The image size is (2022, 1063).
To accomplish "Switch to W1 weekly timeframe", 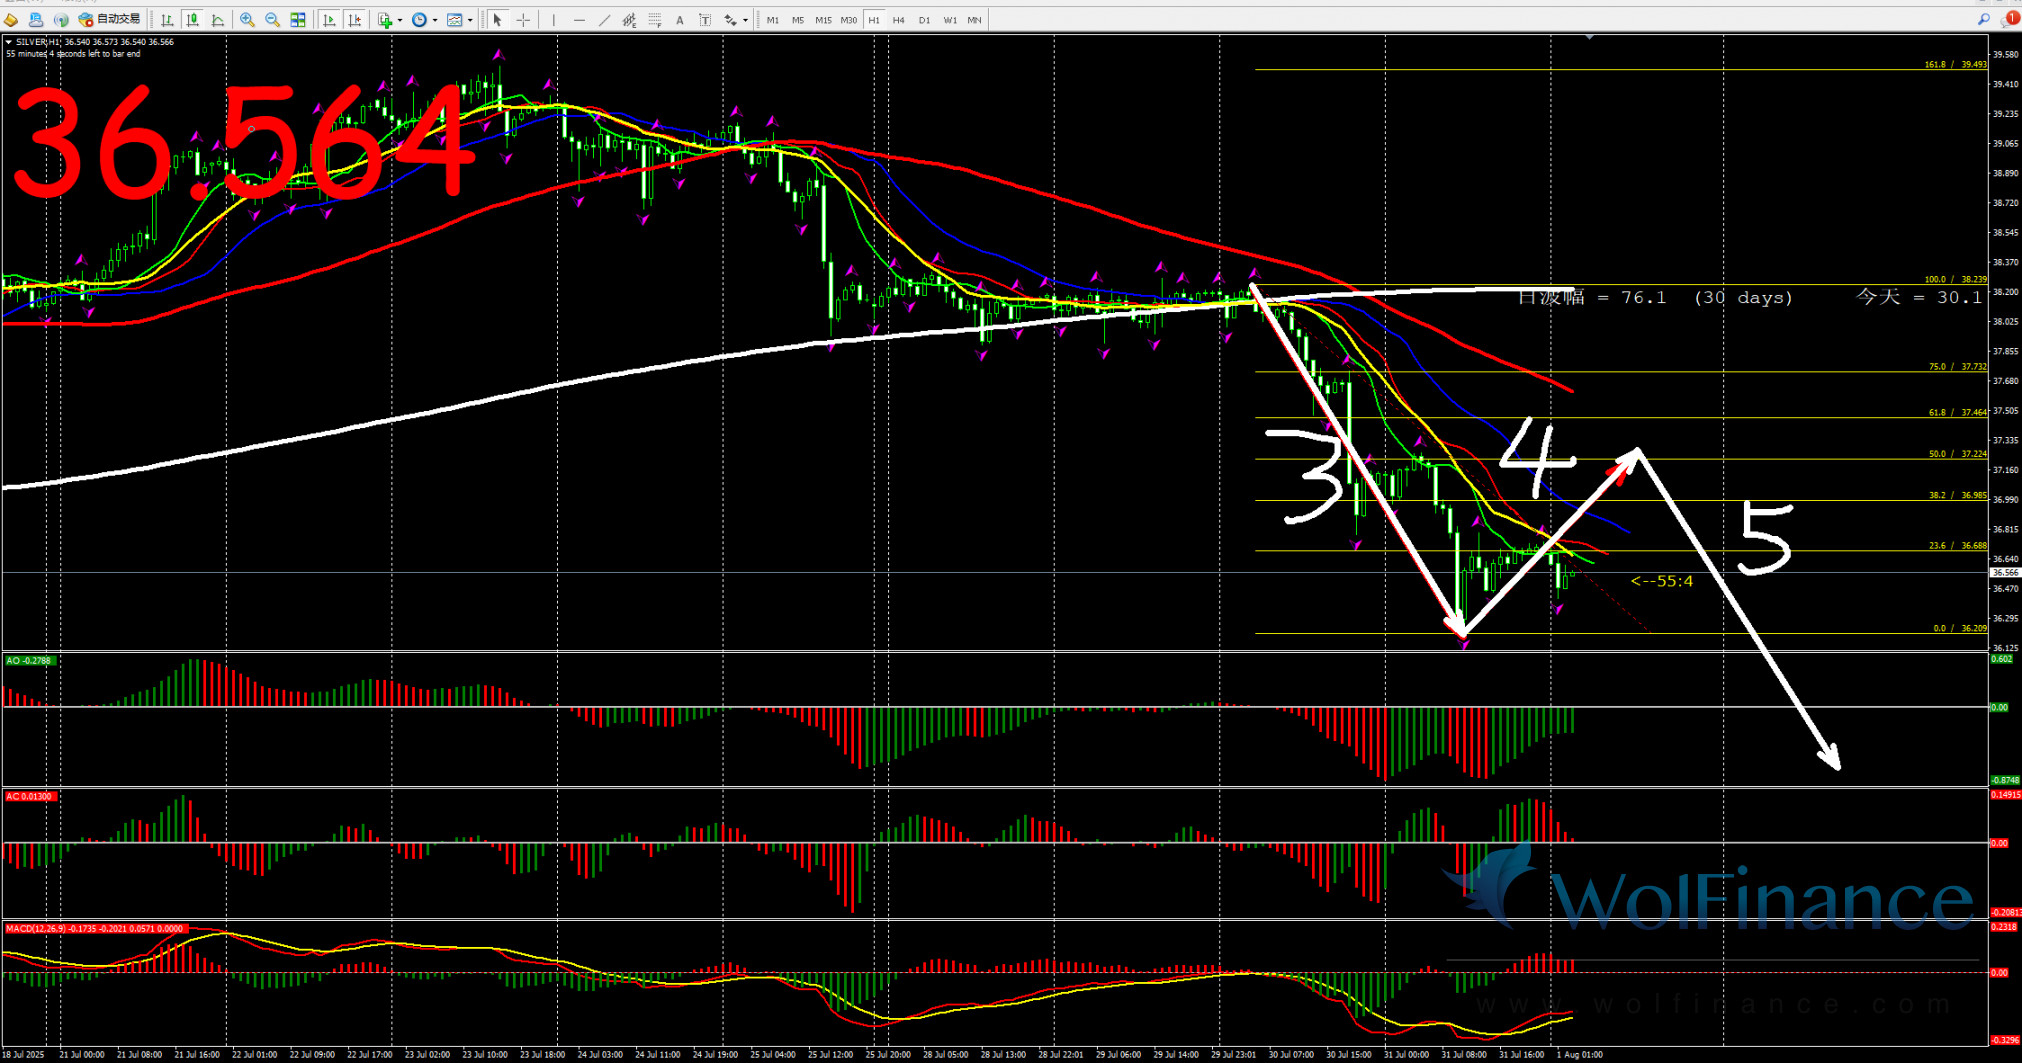I will pos(950,20).
